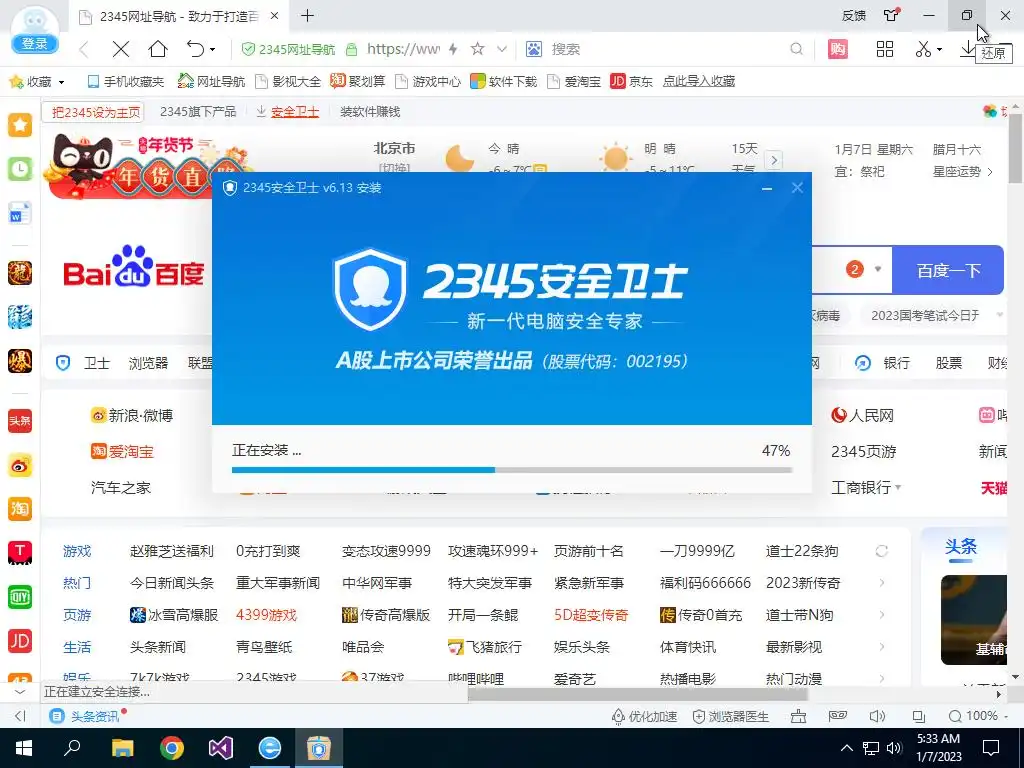Click the sidebar collapse arrow at bottom-left
Image resolution: width=1024 pixels, height=768 pixels.
point(20,716)
